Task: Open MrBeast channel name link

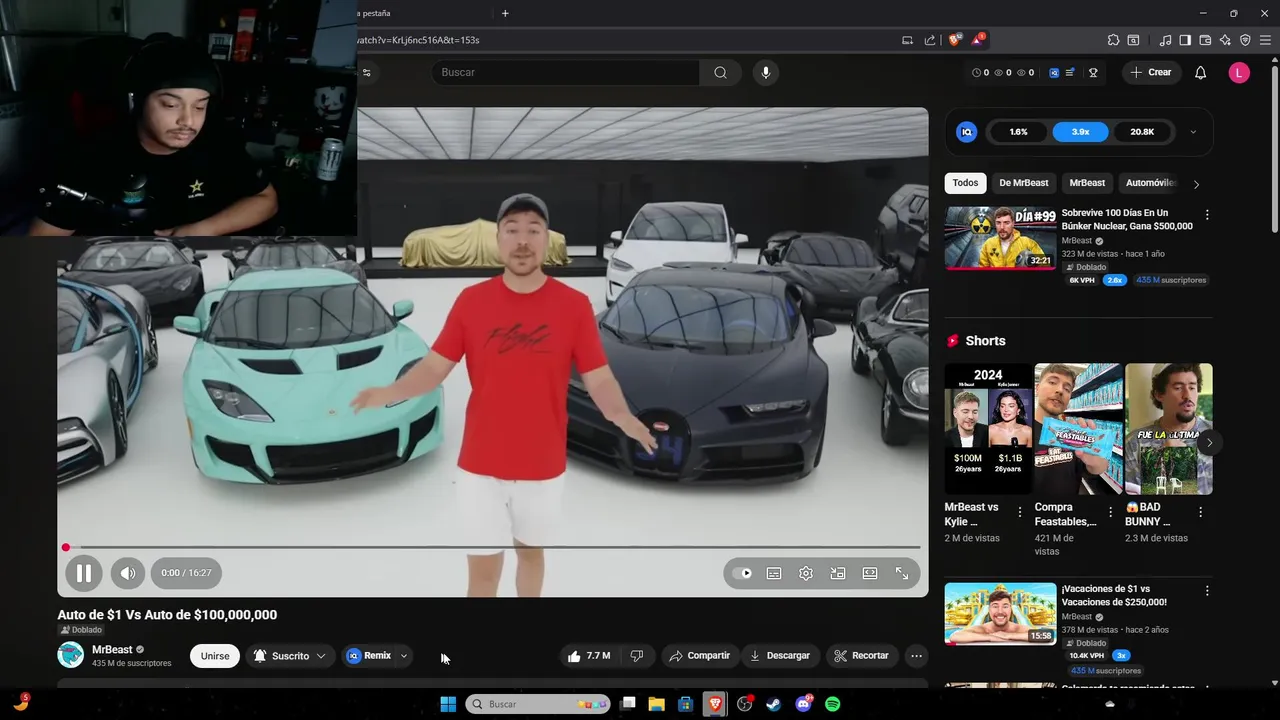Action: coord(112,650)
